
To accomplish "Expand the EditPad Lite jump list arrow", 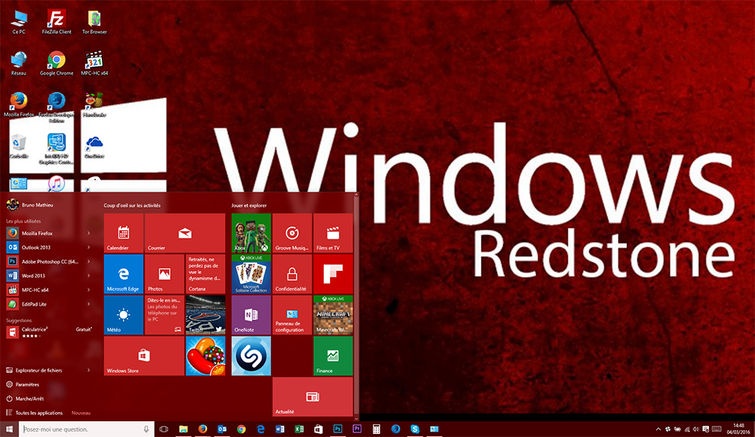I will [89, 304].
